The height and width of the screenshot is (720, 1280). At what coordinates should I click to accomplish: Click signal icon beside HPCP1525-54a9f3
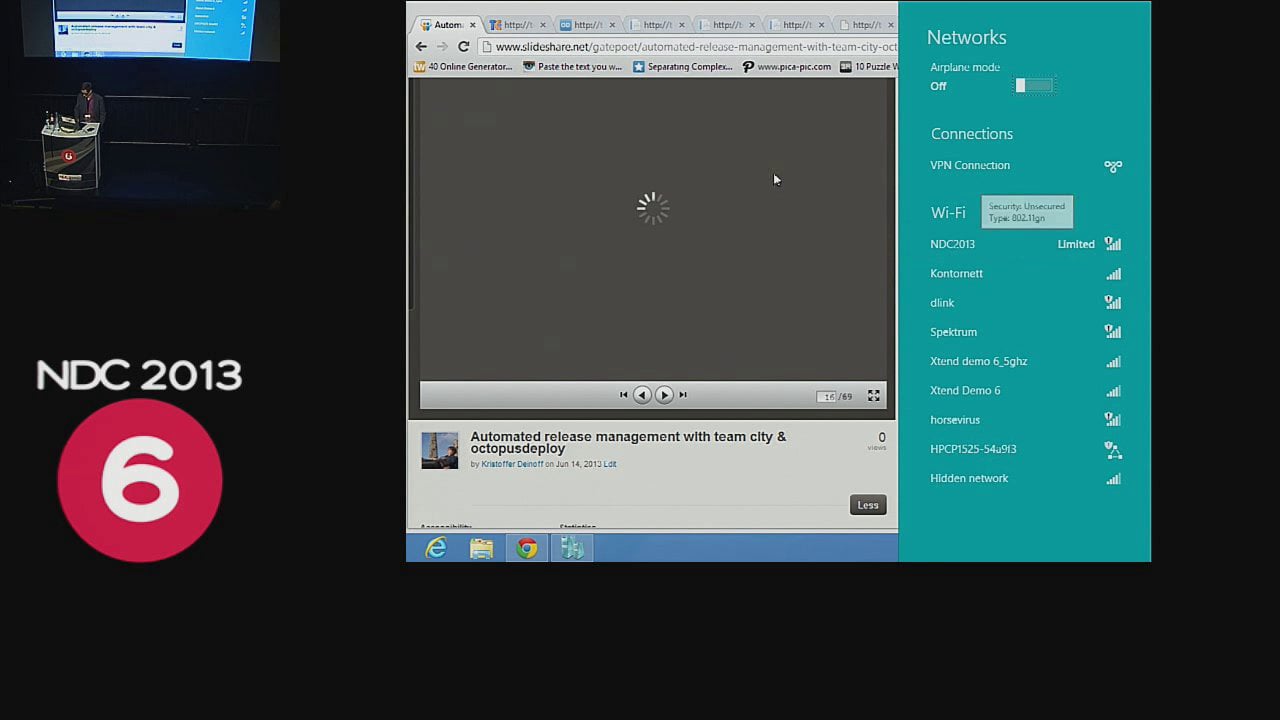[1113, 450]
